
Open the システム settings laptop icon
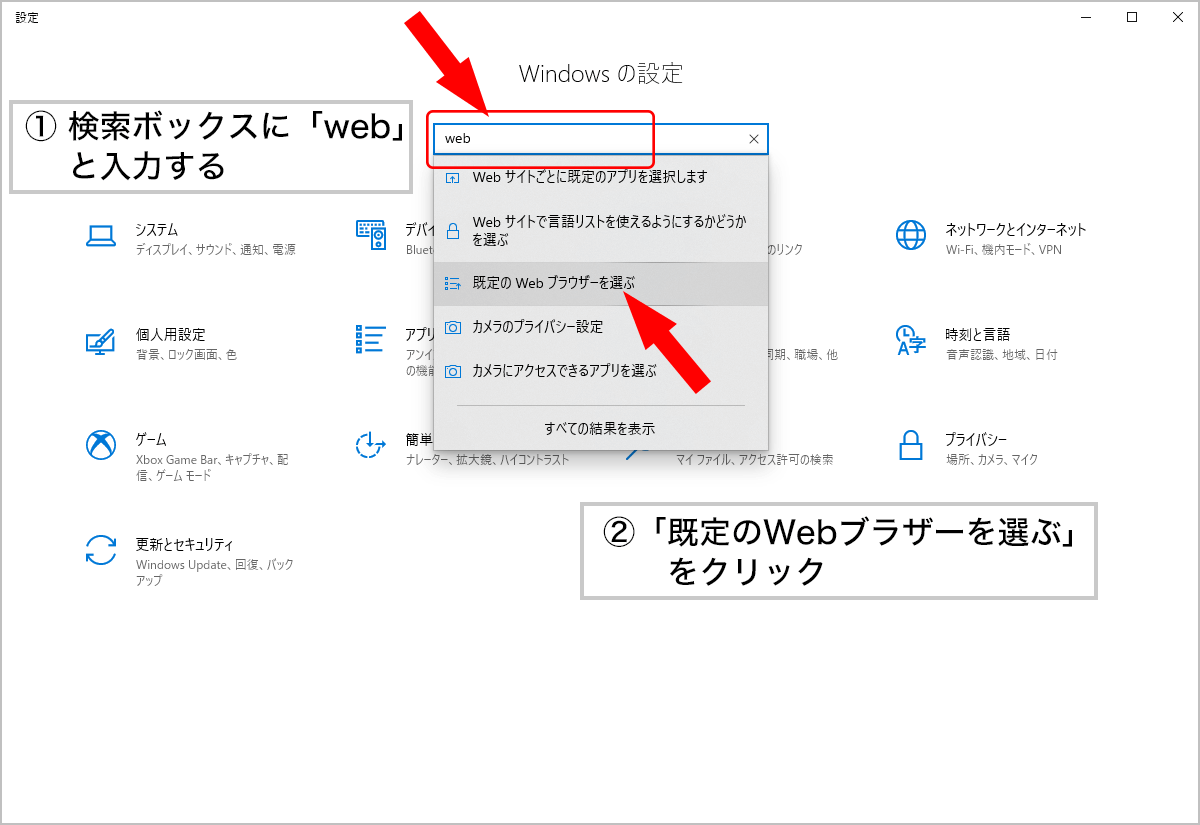point(101,235)
